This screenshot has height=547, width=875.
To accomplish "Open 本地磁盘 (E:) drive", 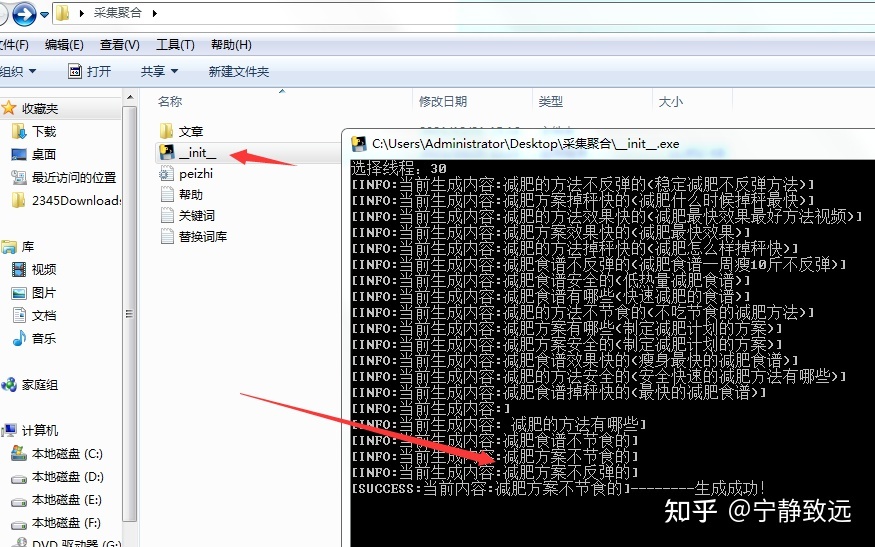I will point(57,500).
